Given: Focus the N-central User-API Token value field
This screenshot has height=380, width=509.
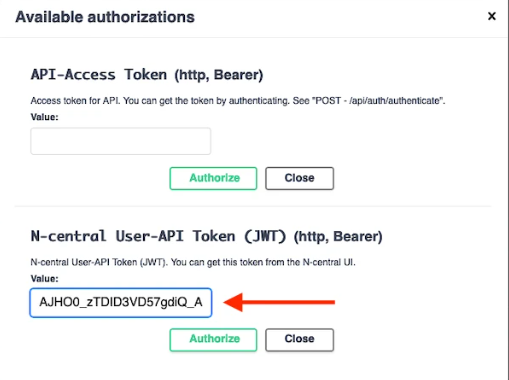Looking at the screenshot, I should click(x=121, y=302).
